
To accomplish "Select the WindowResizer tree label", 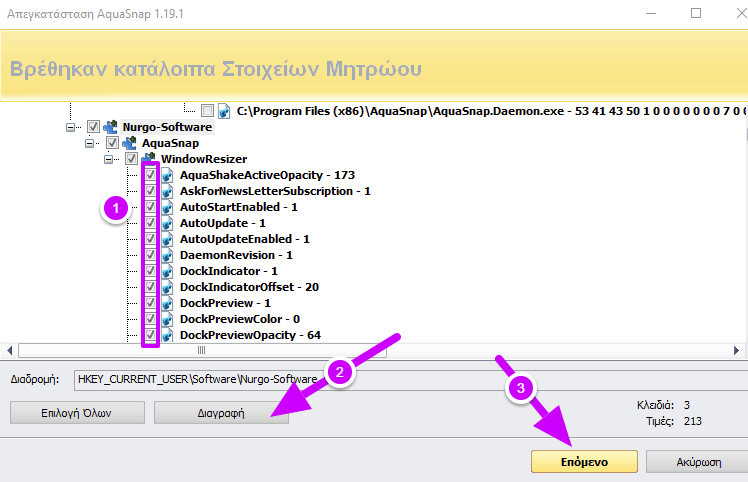I will (x=204, y=159).
